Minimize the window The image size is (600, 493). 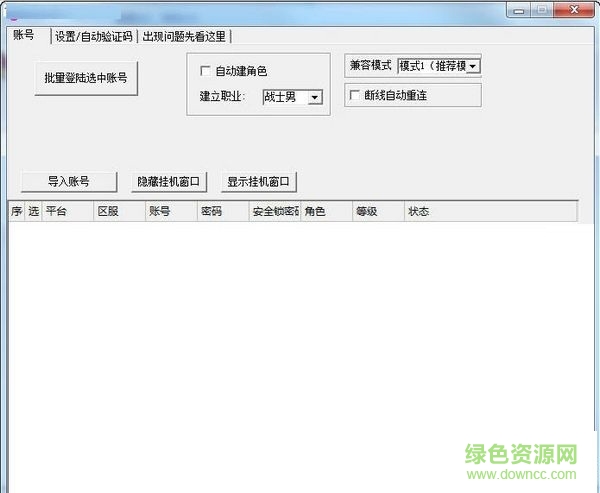click(x=519, y=10)
